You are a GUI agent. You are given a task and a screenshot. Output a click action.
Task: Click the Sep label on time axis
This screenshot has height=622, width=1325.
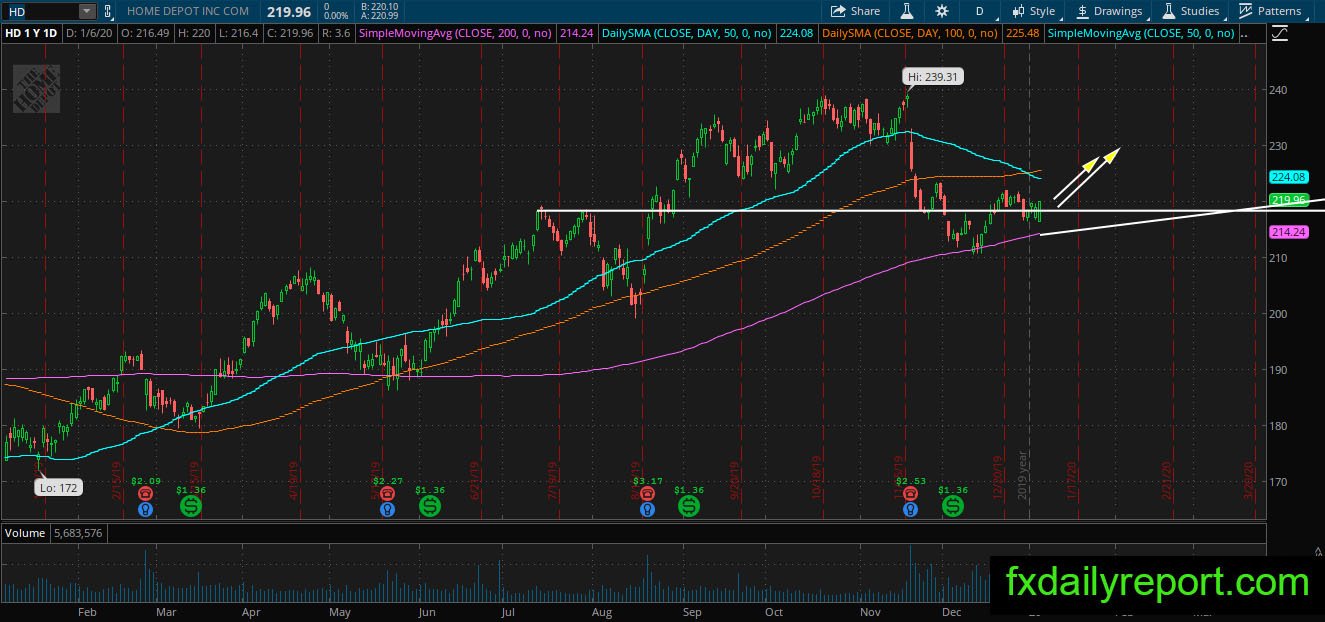point(692,610)
